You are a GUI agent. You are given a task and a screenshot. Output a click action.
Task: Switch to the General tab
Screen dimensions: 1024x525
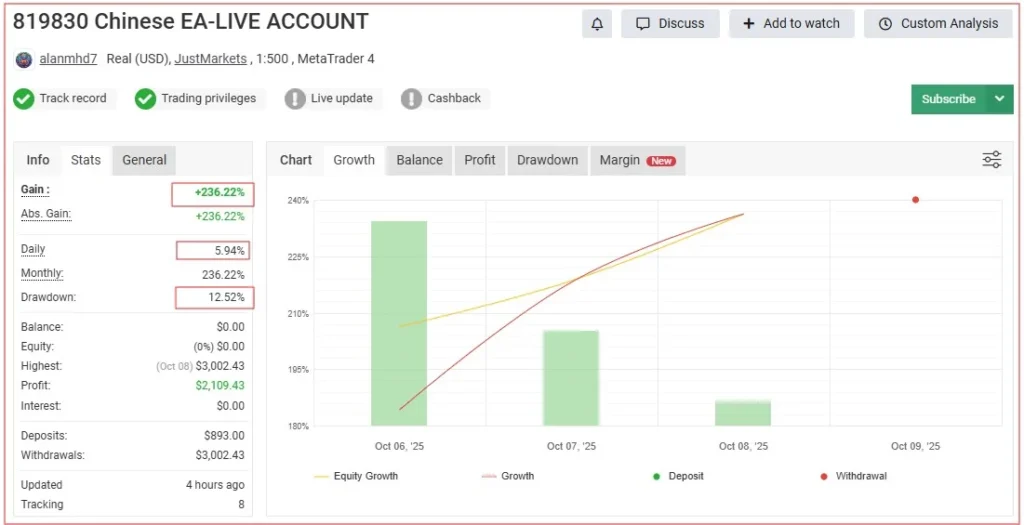[x=144, y=160]
